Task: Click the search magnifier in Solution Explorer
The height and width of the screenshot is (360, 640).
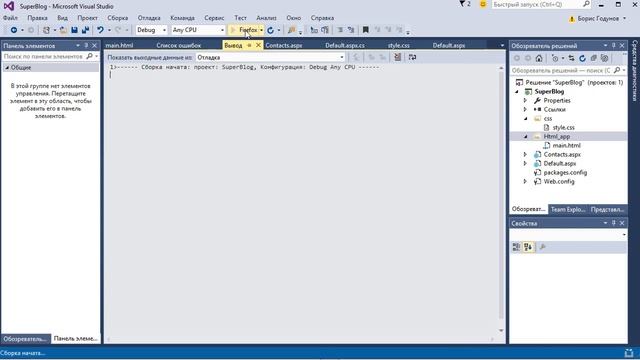Action: (617, 70)
